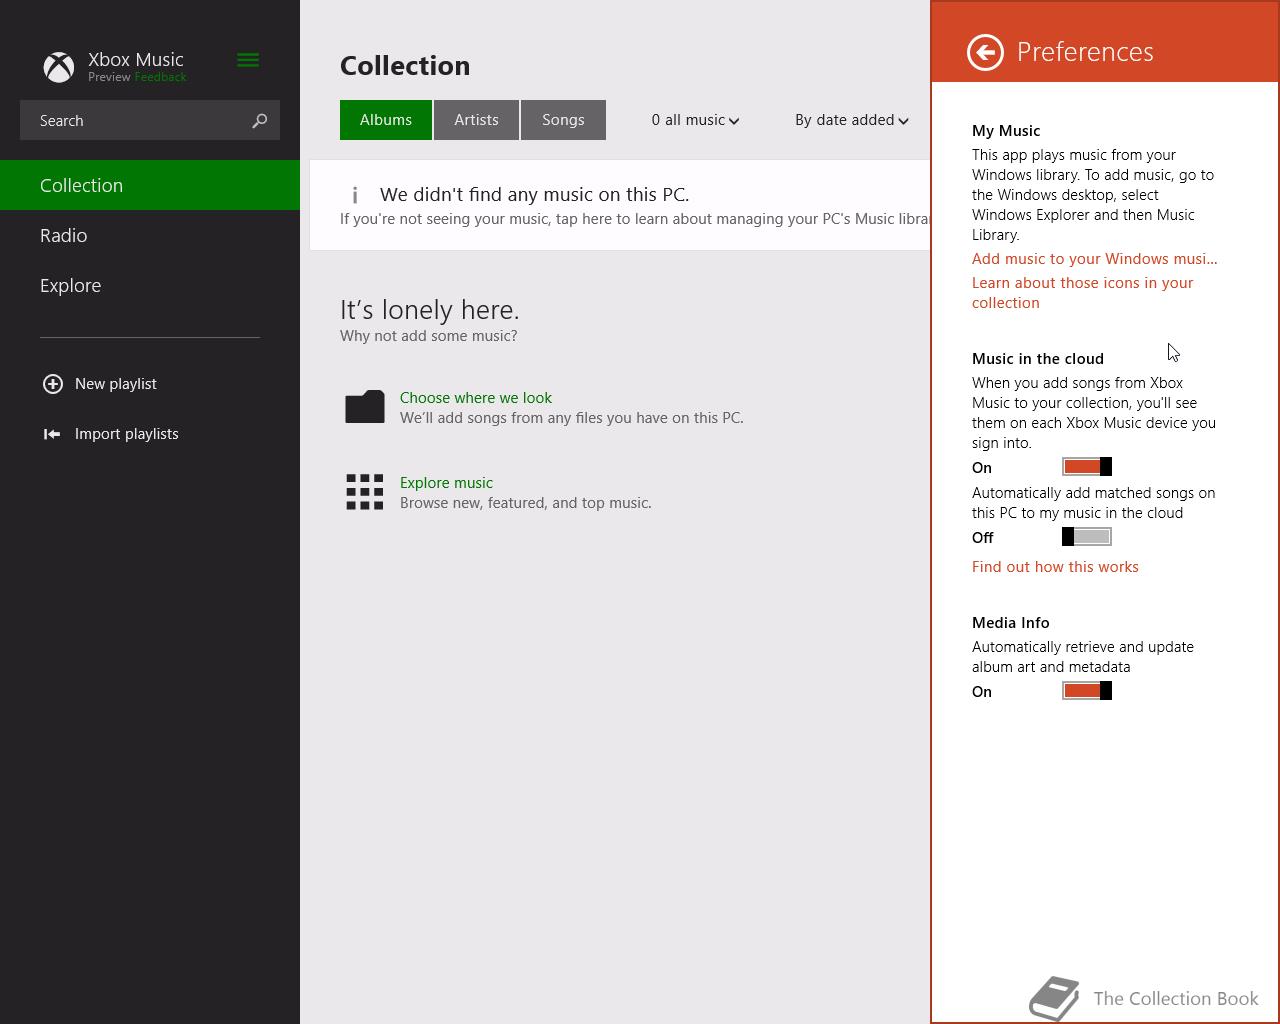Image resolution: width=1280 pixels, height=1024 pixels.
Task: Click the Feedback link under Xbox Music
Action: (160, 77)
